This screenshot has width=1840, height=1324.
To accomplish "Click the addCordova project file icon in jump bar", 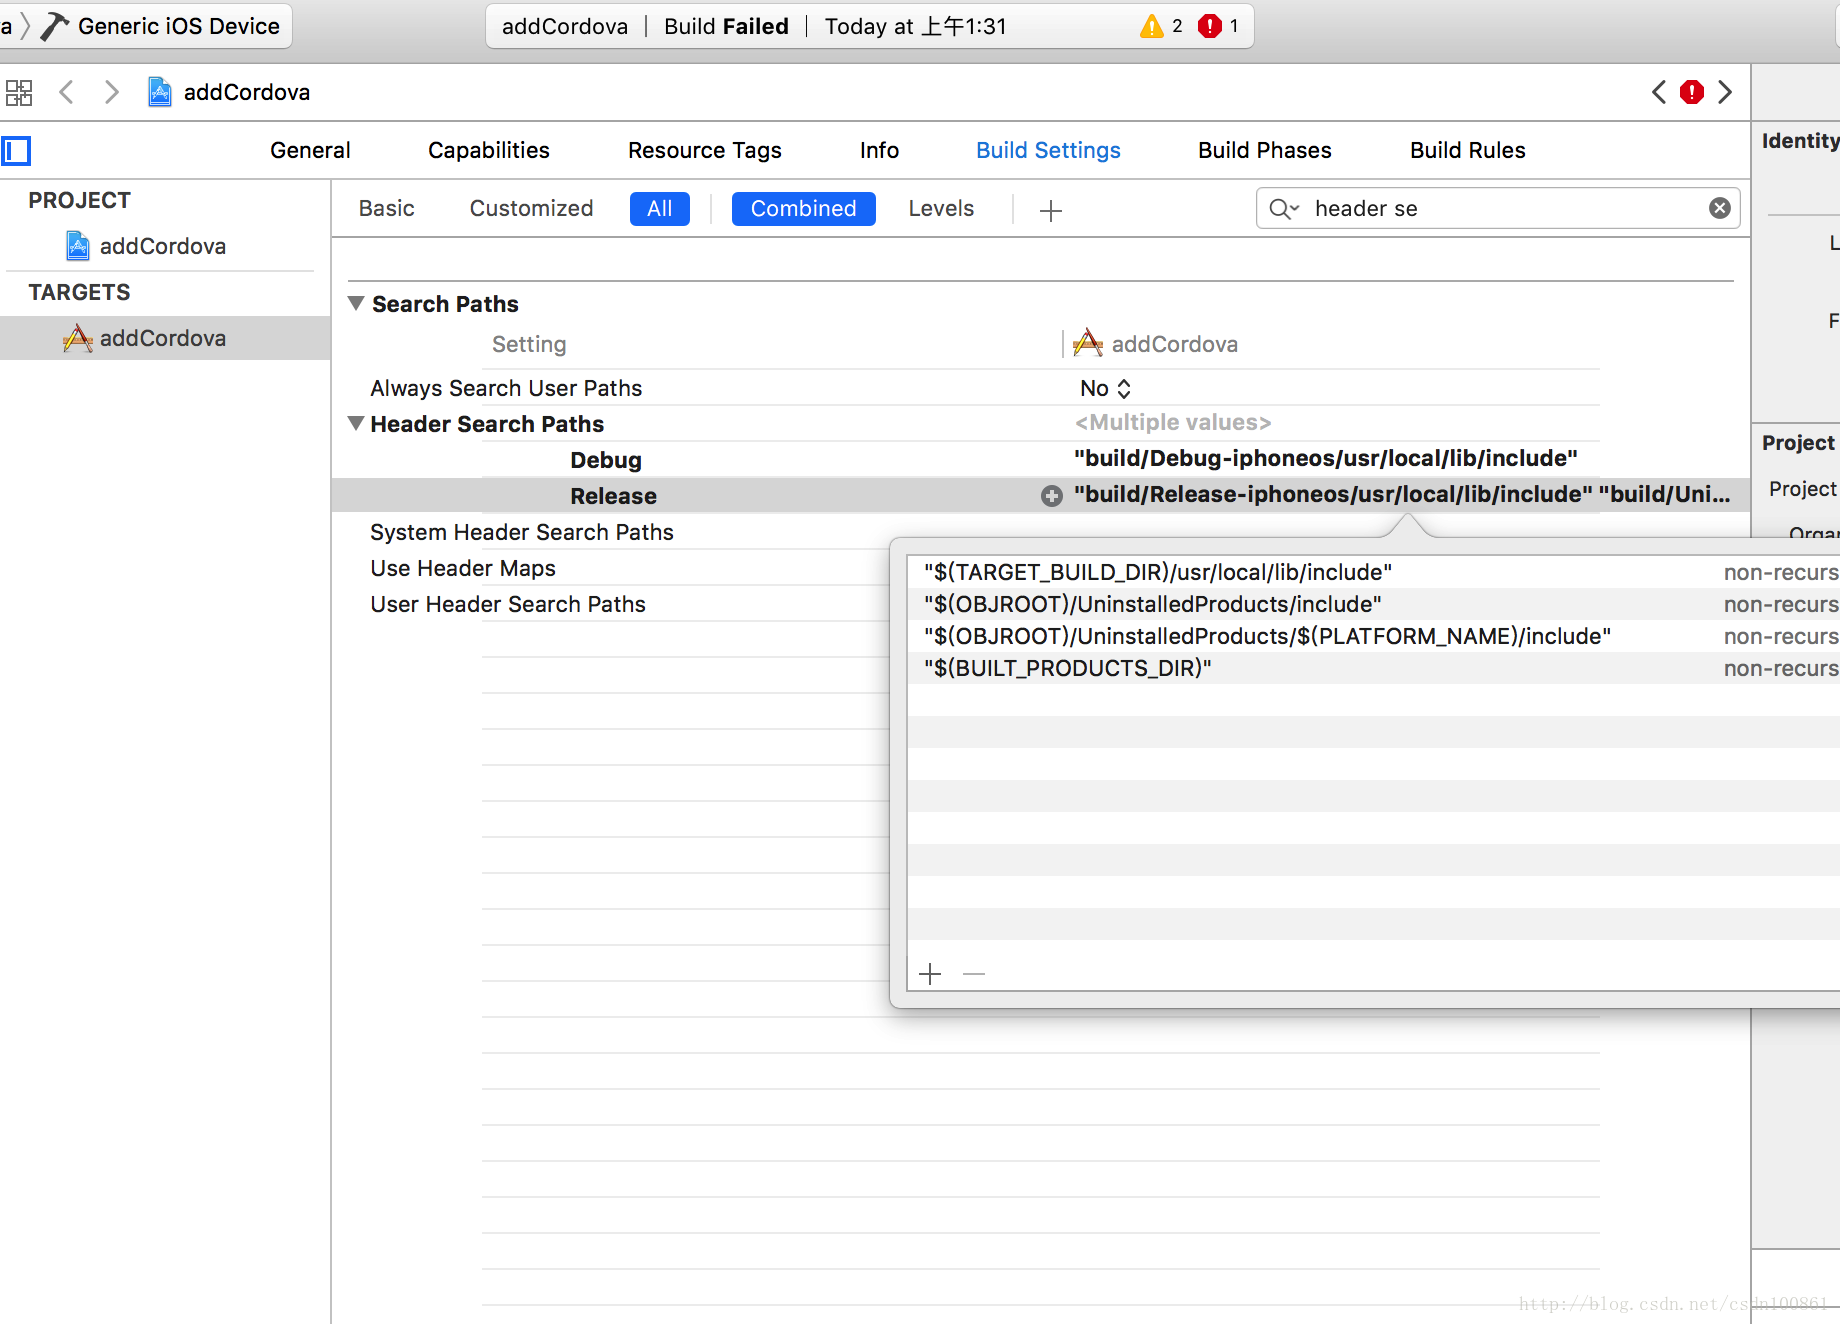I will point(160,92).
